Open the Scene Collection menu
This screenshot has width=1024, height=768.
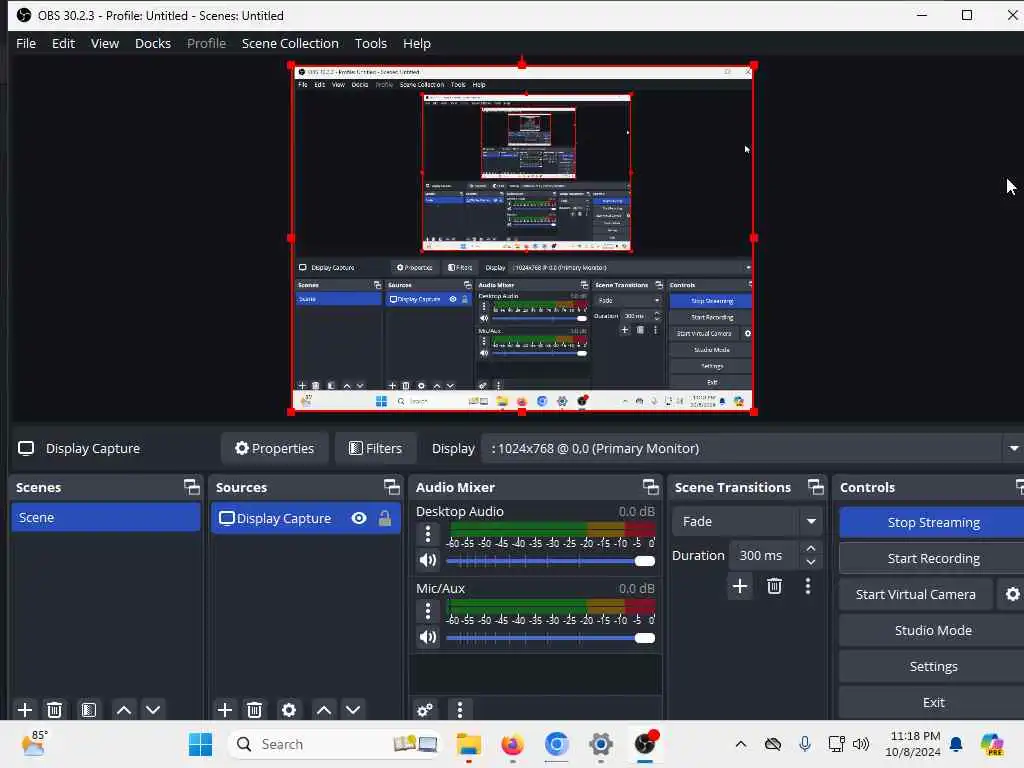(290, 44)
